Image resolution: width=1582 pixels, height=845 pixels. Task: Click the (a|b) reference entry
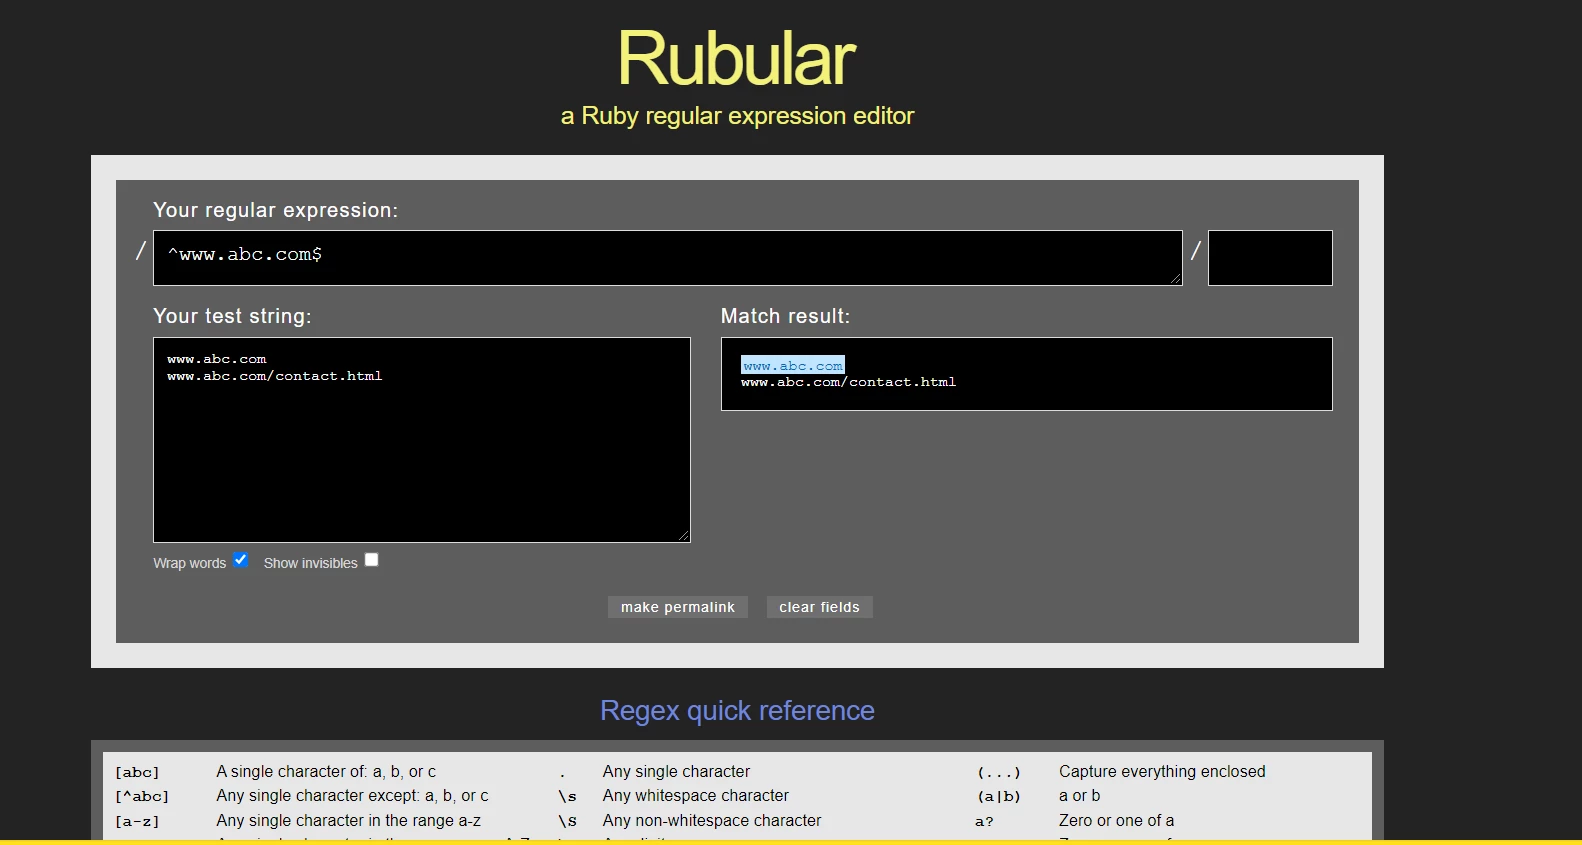999,796
